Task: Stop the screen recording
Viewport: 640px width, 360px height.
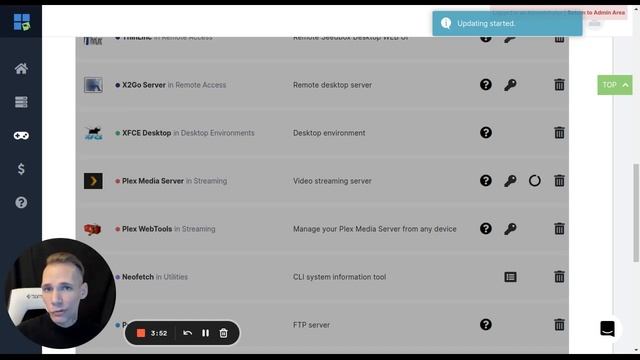Action: [x=141, y=333]
